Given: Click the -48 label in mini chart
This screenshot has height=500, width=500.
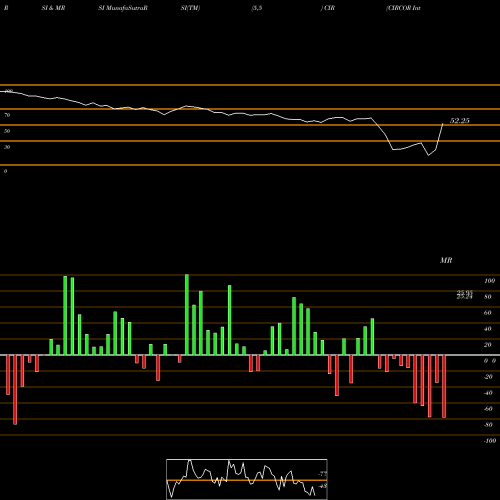Looking at the screenshot, I should [x=322, y=486].
